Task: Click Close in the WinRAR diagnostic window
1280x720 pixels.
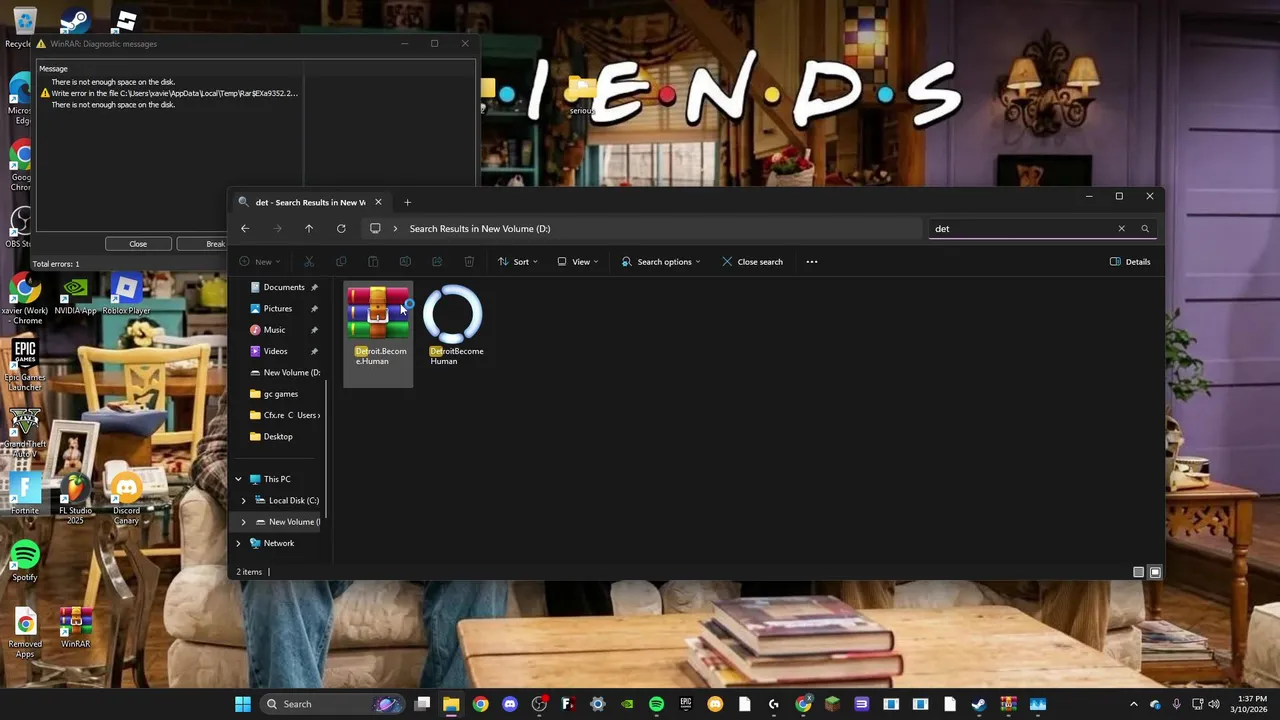Action: point(138,244)
